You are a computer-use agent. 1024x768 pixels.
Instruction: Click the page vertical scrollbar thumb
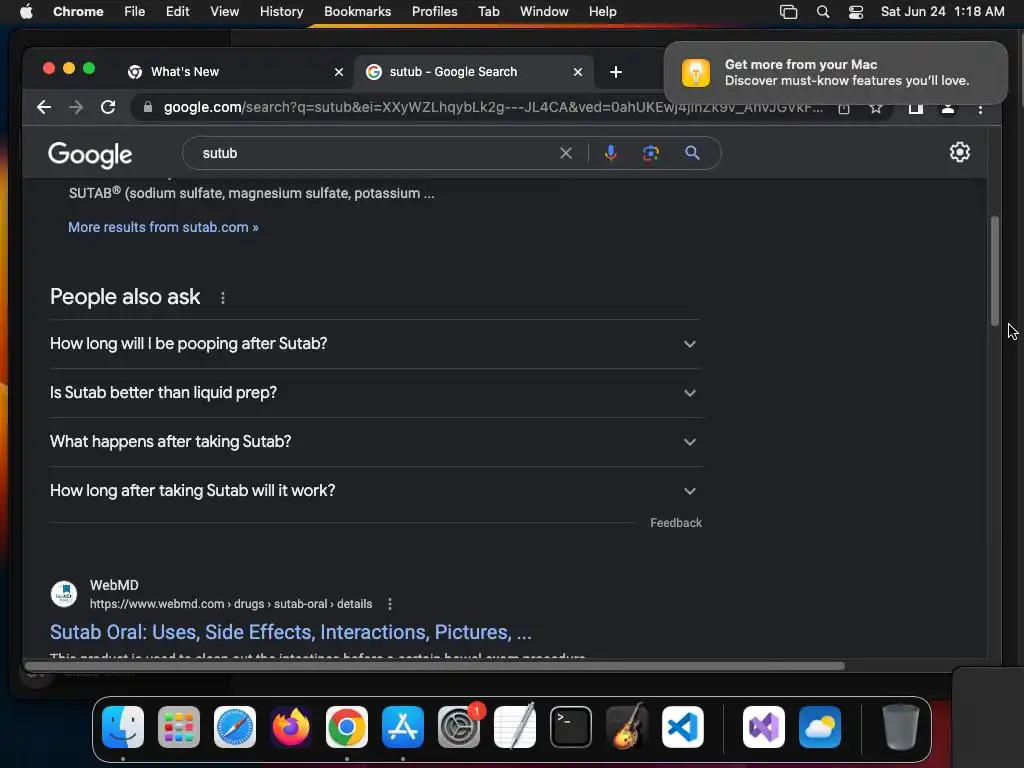pos(995,271)
